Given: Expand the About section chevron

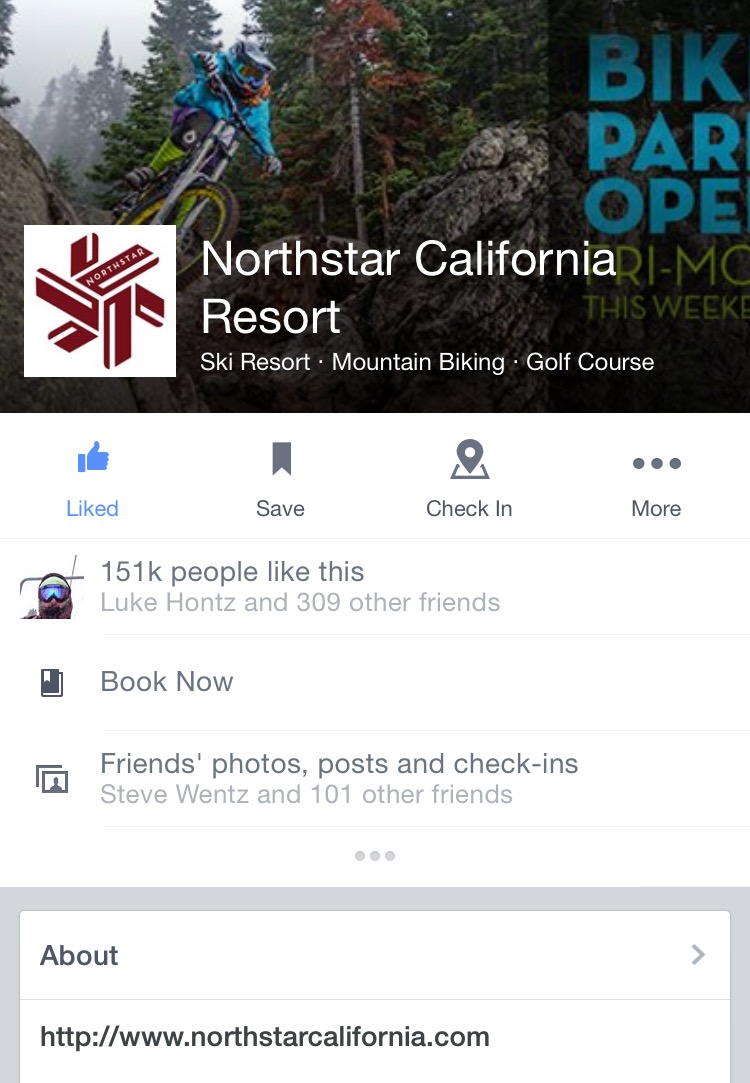Looking at the screenshot, I should (698, 955).
